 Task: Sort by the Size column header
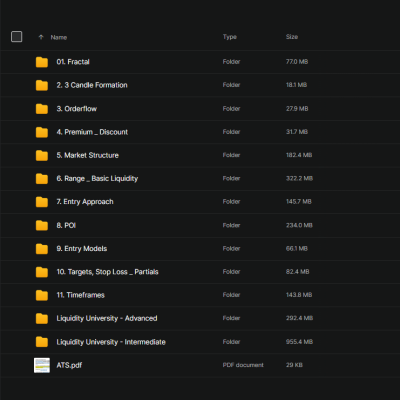coord(292,37)
